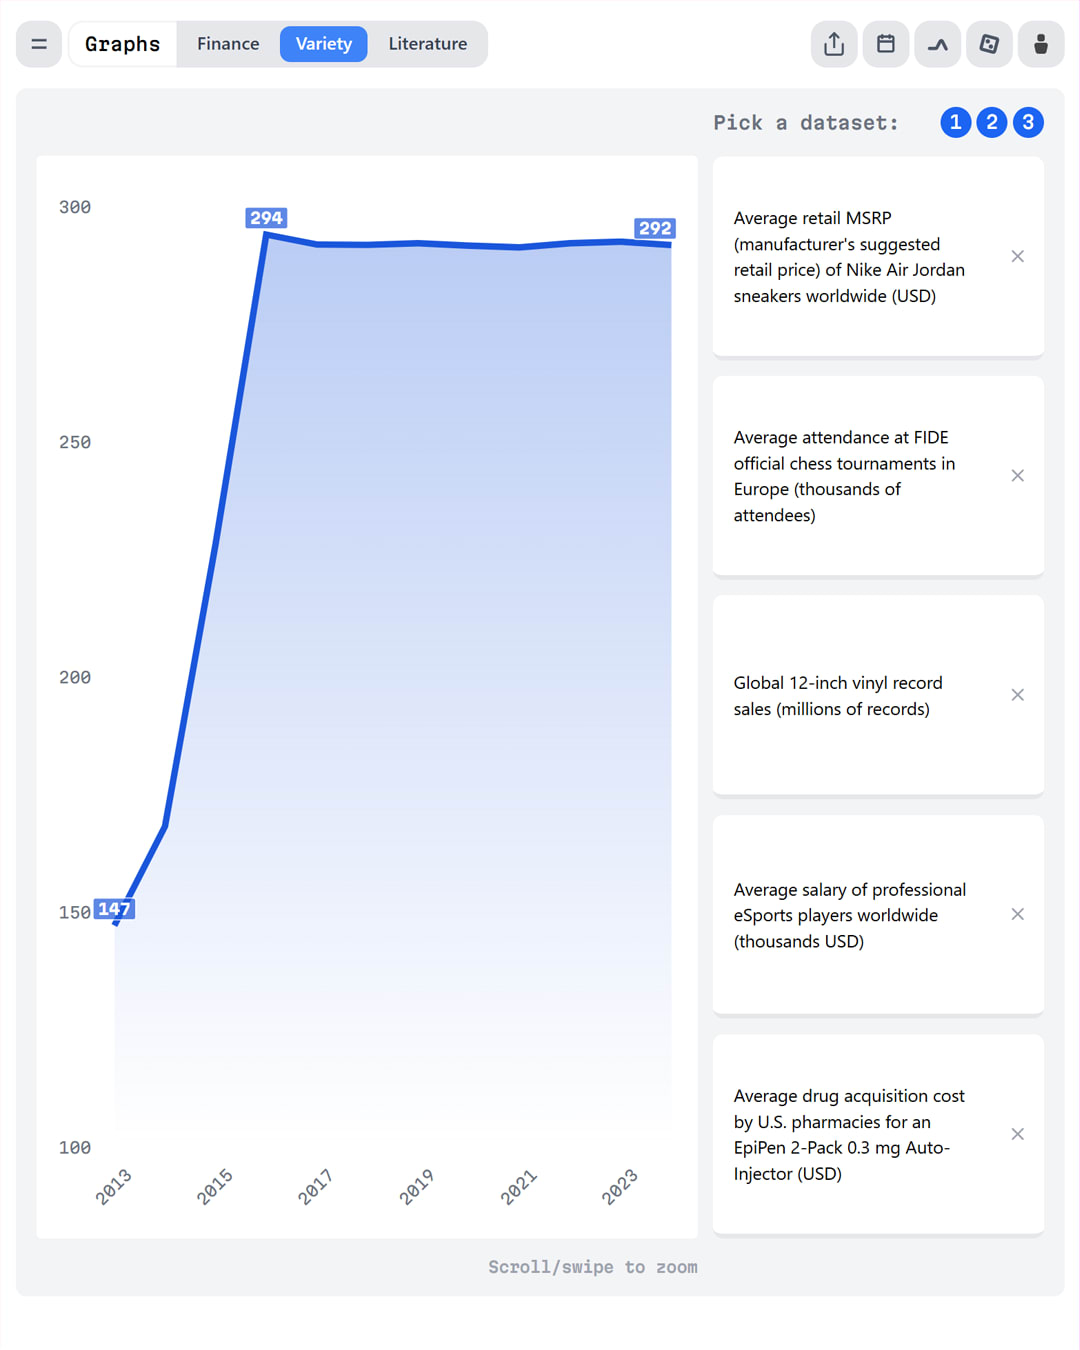
Task: Dismiss the EpiPen acquisition cost dataset
Action: (1017, 1134)
